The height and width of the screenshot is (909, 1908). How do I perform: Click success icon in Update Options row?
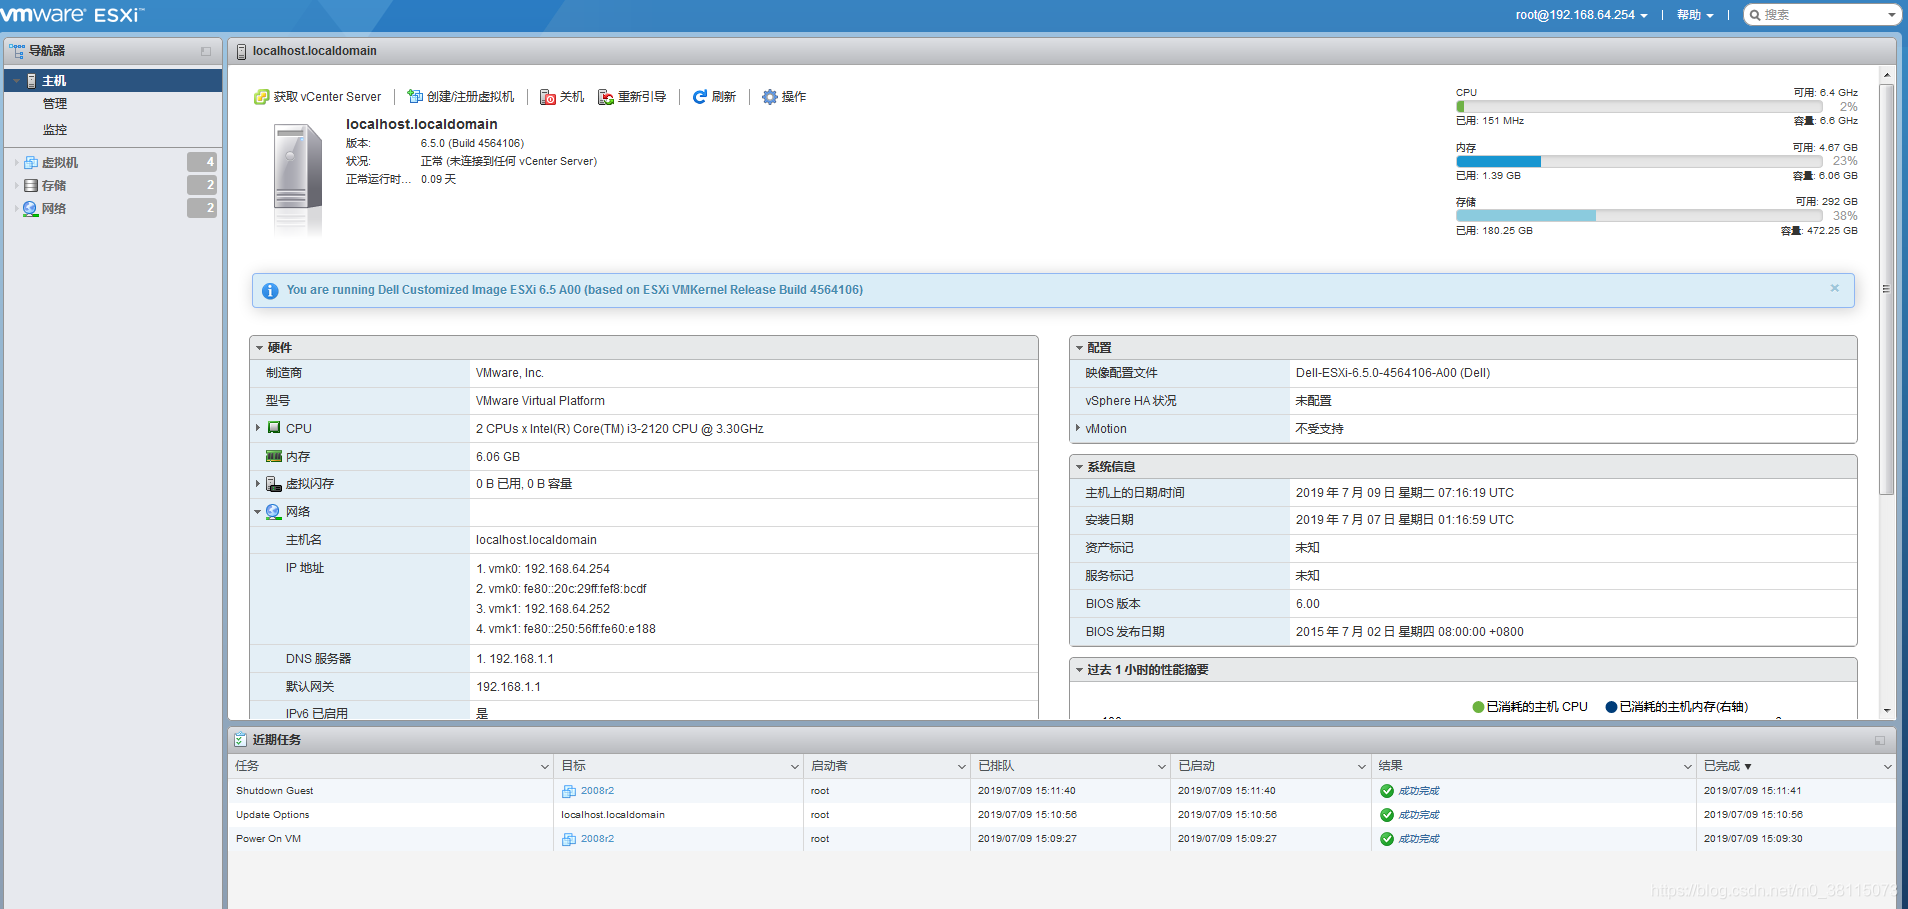1387,815
